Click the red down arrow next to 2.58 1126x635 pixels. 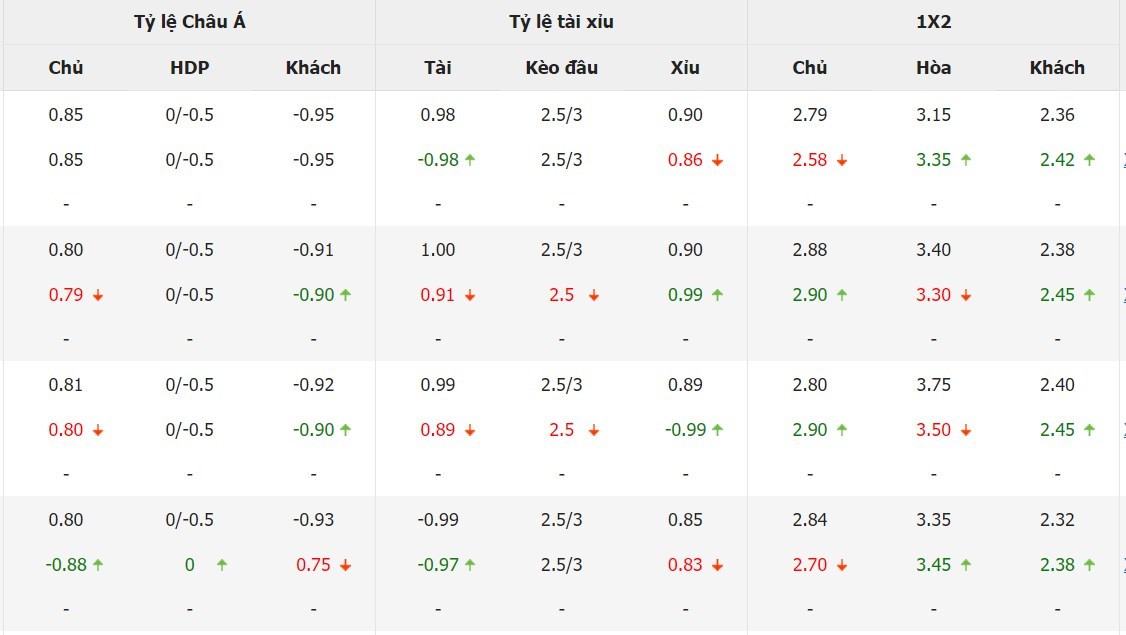[842, 160]
